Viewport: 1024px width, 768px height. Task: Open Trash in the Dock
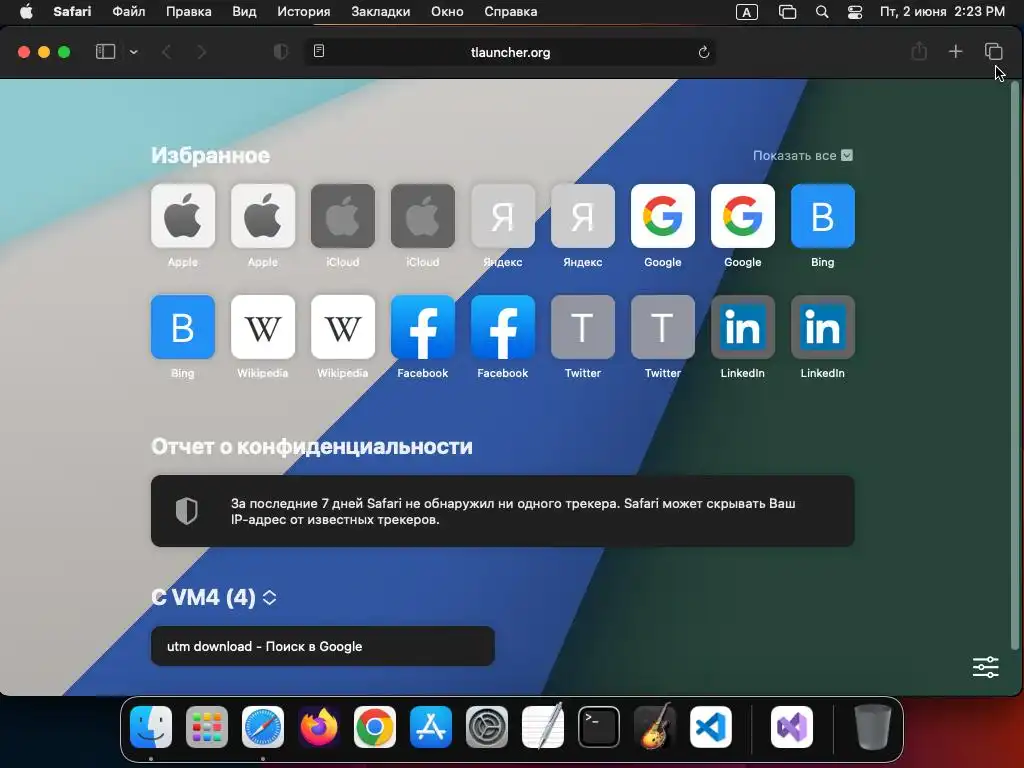(x=872, y=727)
